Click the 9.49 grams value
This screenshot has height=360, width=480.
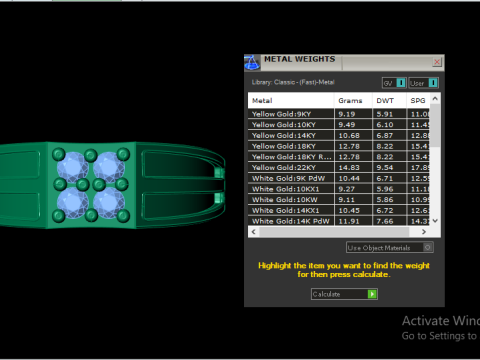tap(347, 125)
